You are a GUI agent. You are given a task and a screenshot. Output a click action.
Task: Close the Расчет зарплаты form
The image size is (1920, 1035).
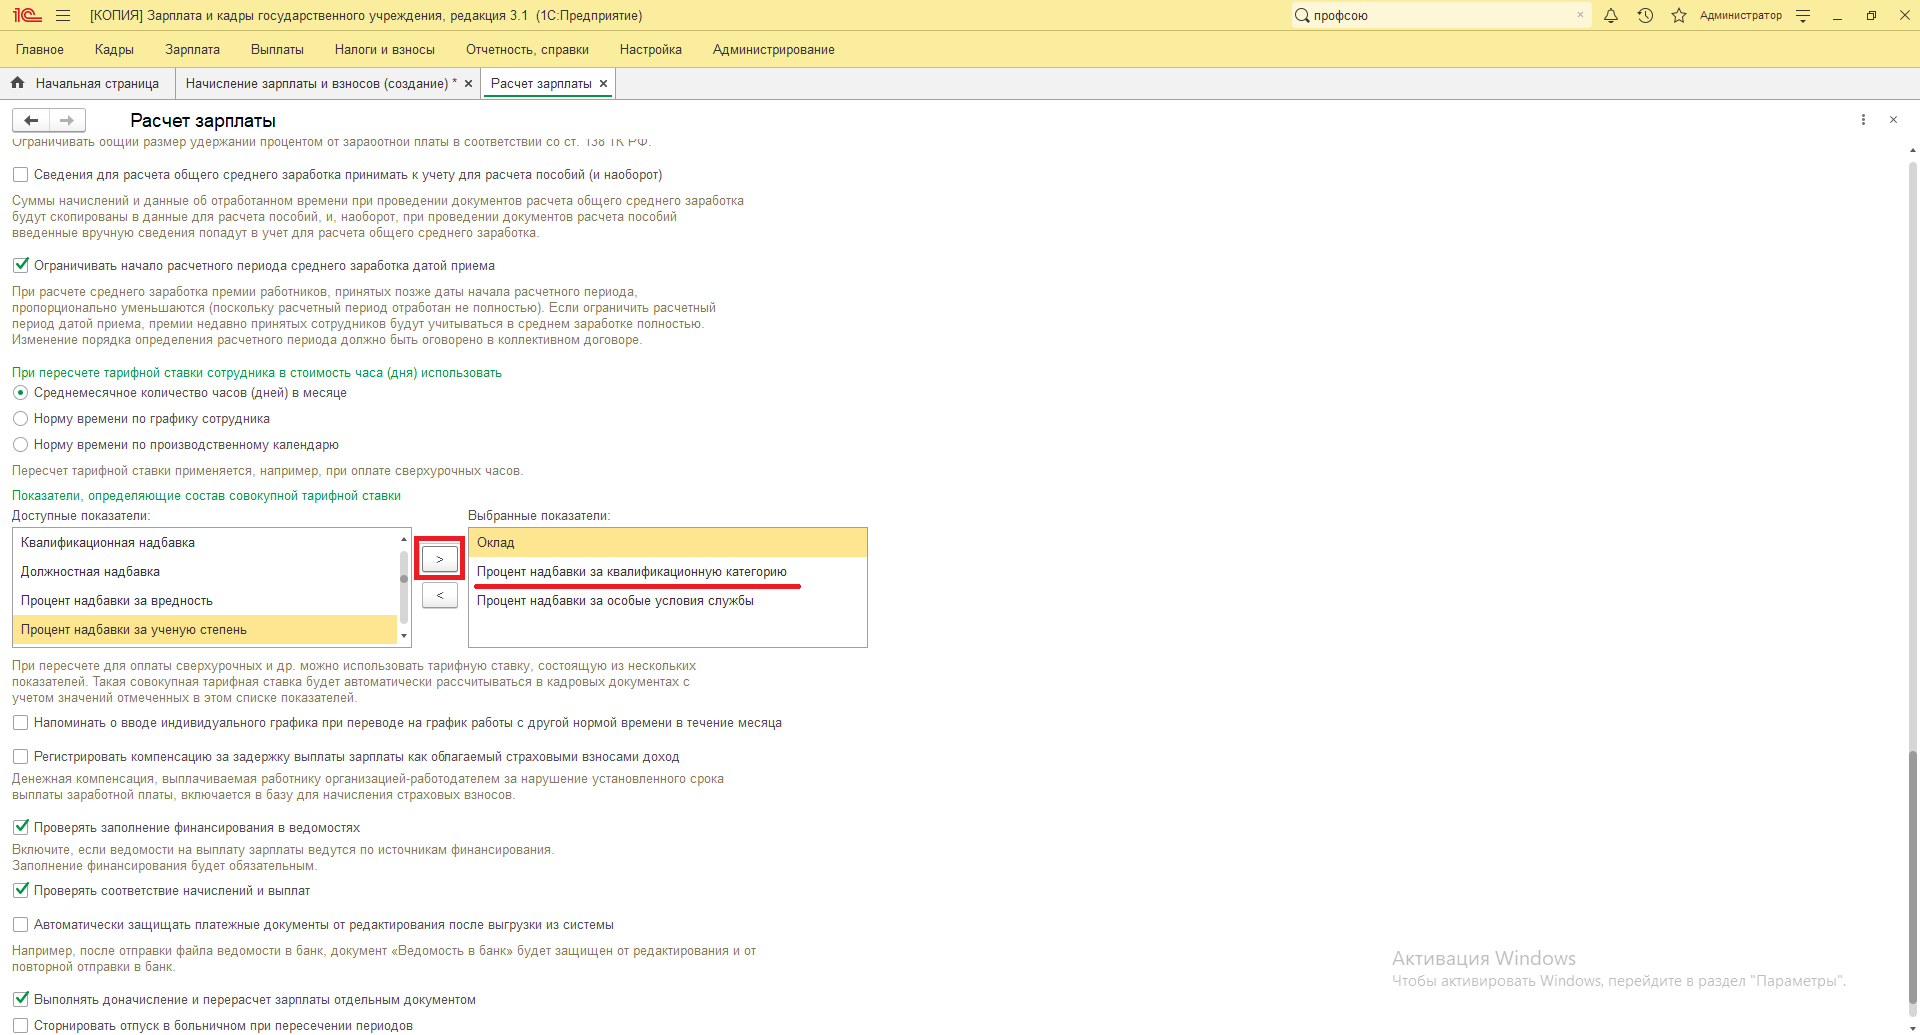coord(1893,120)
